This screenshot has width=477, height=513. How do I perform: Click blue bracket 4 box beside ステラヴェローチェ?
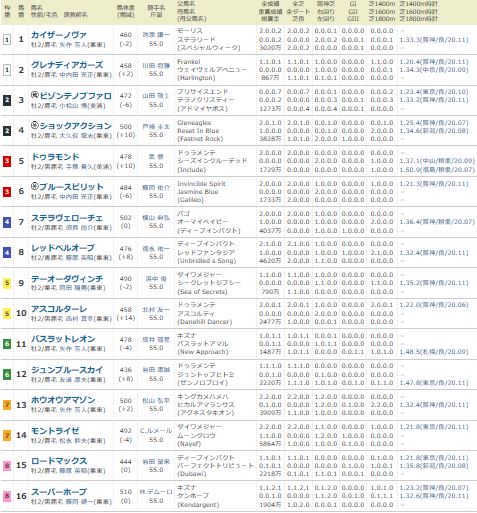point(7,222)
